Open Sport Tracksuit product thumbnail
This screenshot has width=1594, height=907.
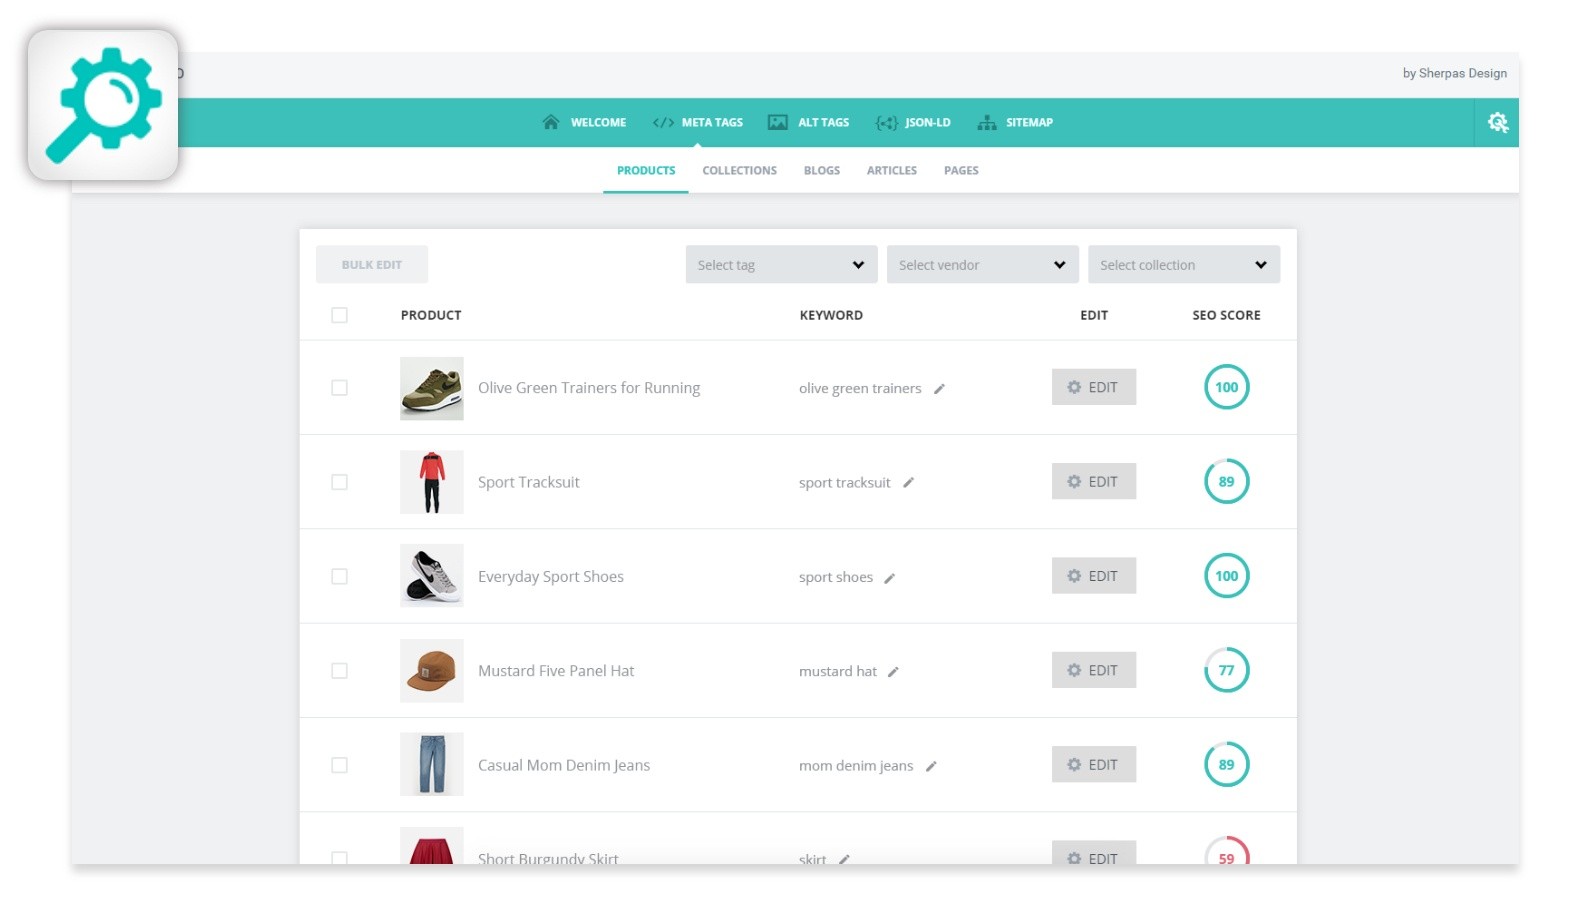coord(432,482)
